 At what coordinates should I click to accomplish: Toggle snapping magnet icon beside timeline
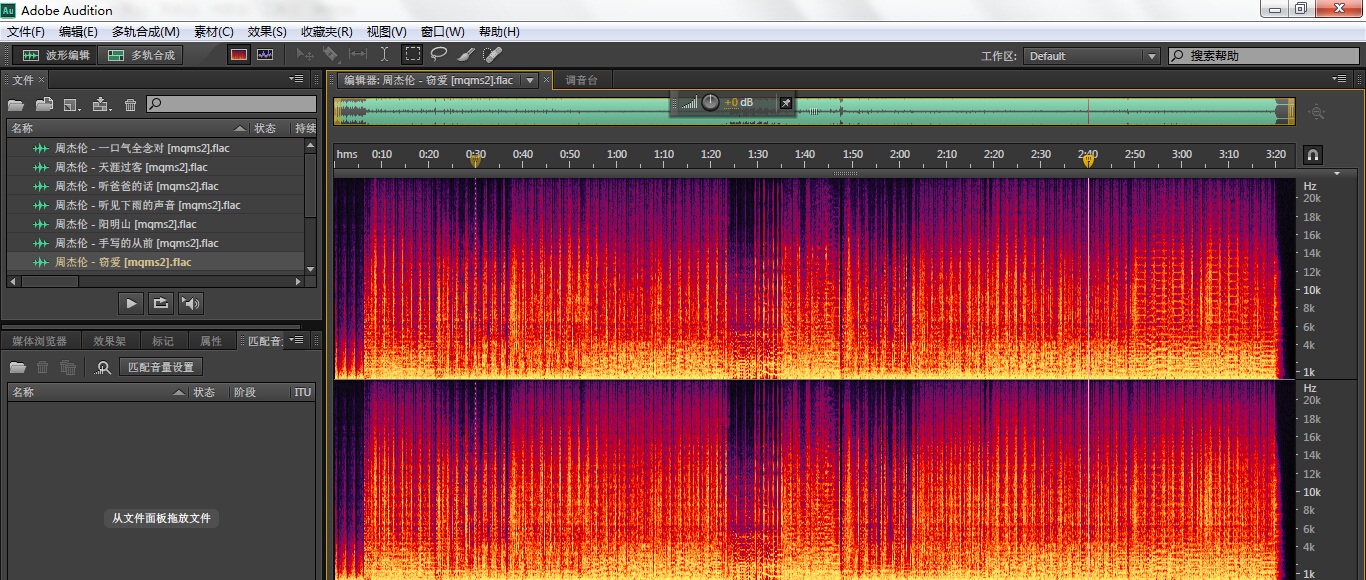pyautogui.click(x=1313, y=155)
